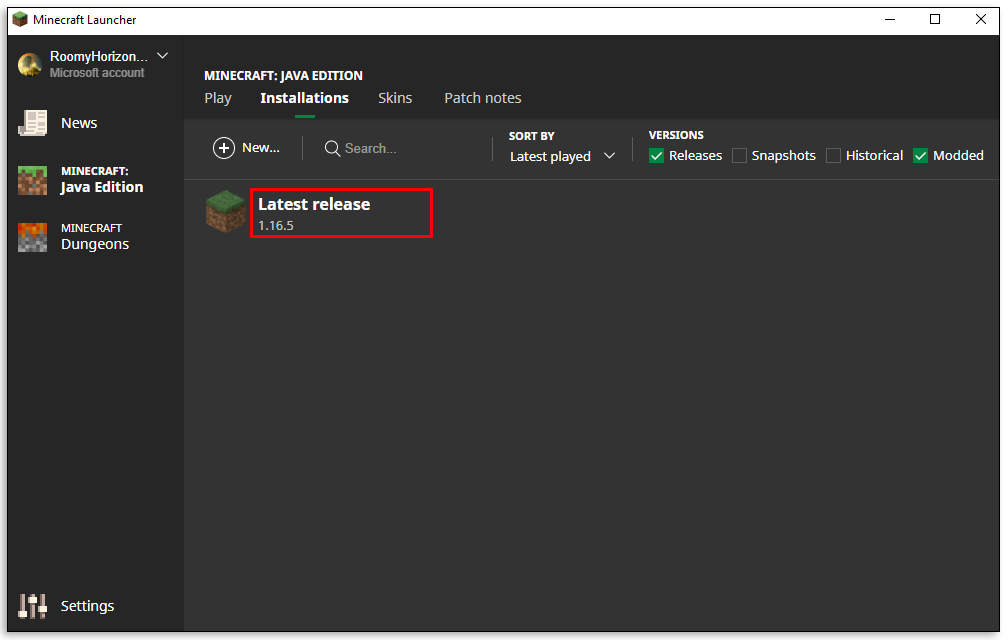Viewport: 1008px width, 640px height.
Task: Minimize the Minecraft Launcher window
Action: click(x=890, y=19)
